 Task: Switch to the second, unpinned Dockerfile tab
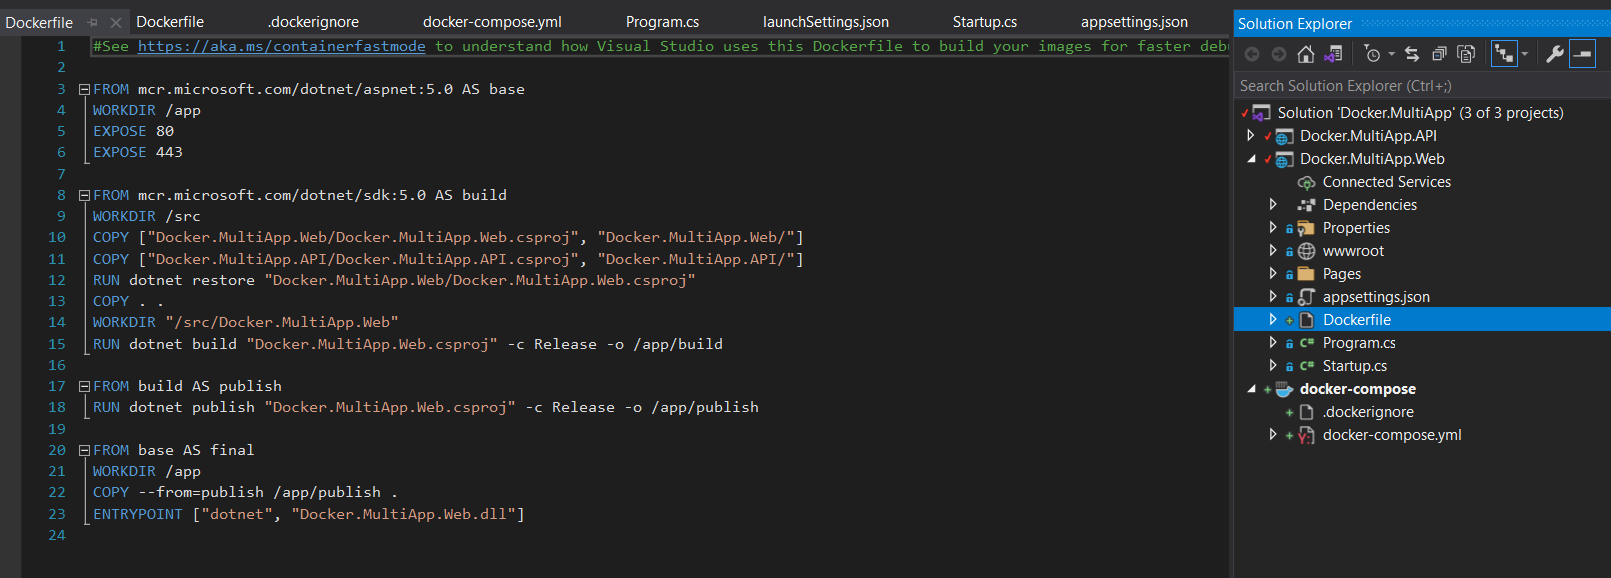tap(170, 21)
